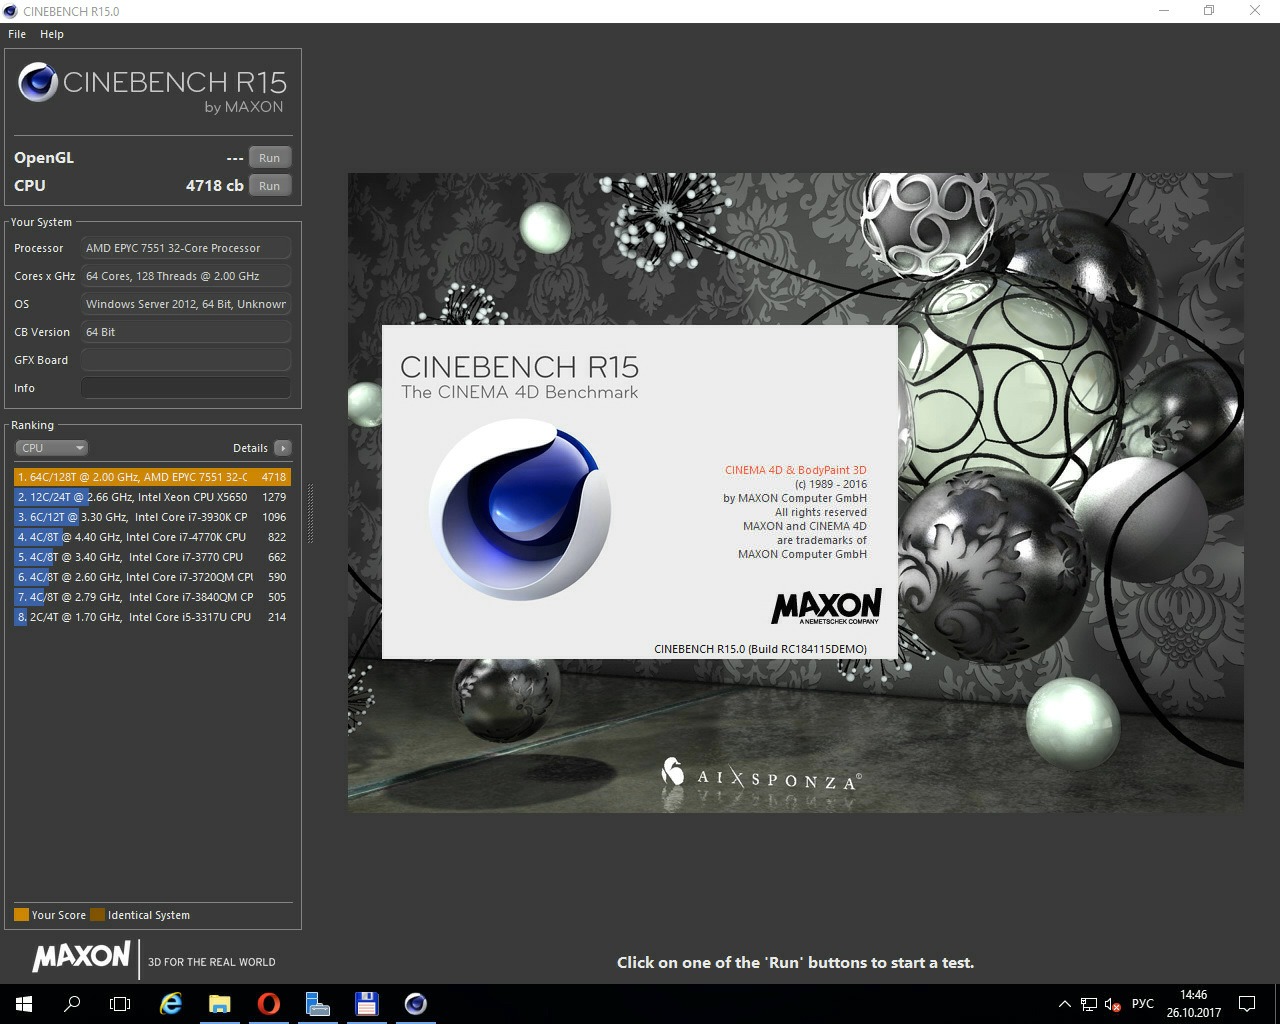
Task: Click the Cores x GHz field
Action: (x=186, y=276)
